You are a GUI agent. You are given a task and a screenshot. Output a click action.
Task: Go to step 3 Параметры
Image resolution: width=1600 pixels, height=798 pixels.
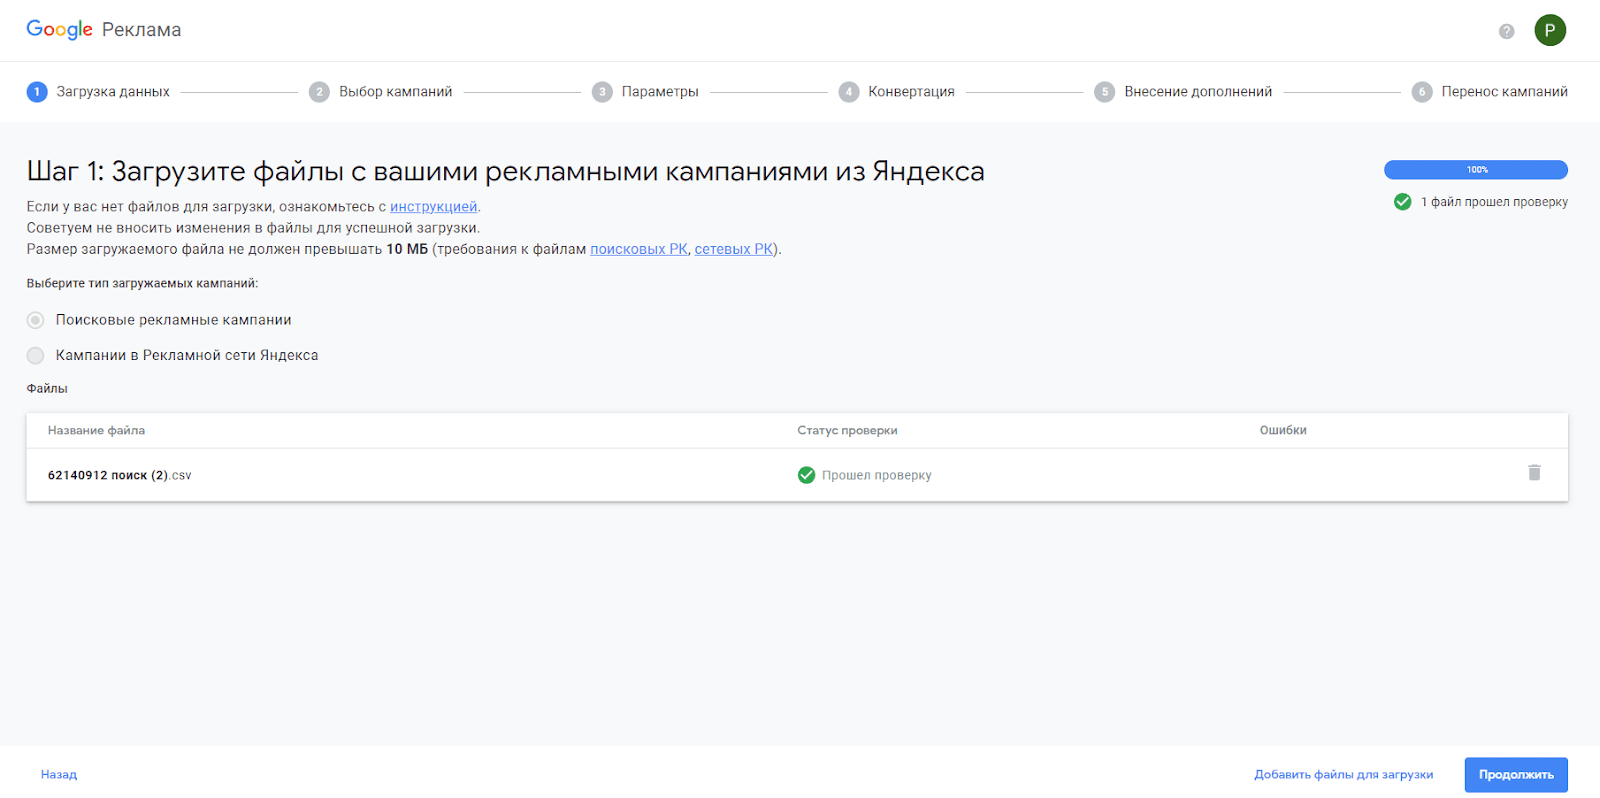[645, 92]
